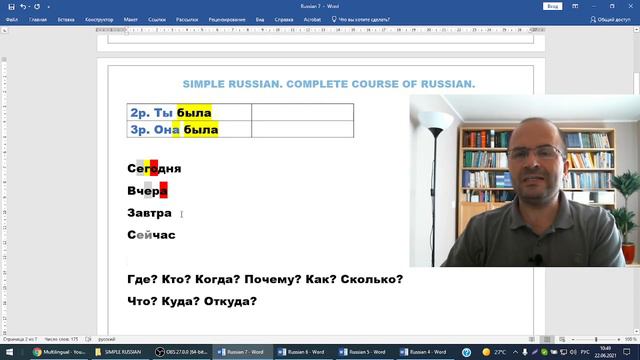Open the Undo history dropdown arrow
The width and height of the screenshot is (640, 360).
[29, 7]
